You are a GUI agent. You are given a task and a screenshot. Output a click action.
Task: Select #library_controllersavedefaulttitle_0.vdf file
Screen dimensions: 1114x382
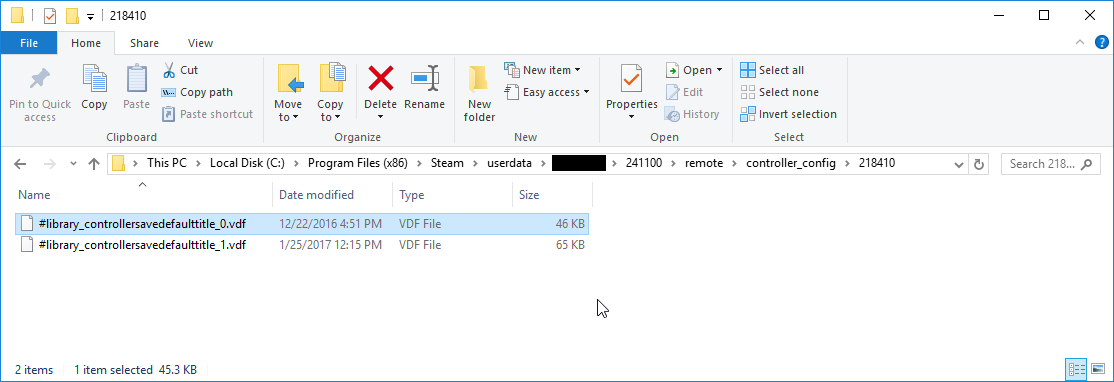click(x=301, y=224)
